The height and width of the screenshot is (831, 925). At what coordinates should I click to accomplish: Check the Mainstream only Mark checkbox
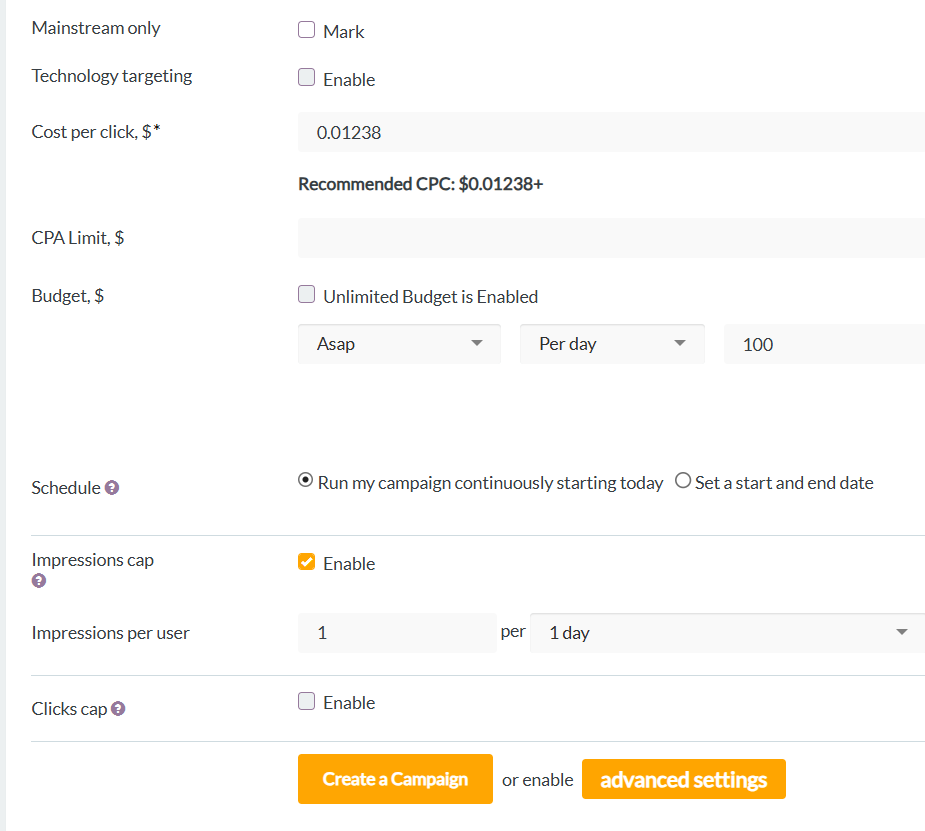[x=306, y=29]
